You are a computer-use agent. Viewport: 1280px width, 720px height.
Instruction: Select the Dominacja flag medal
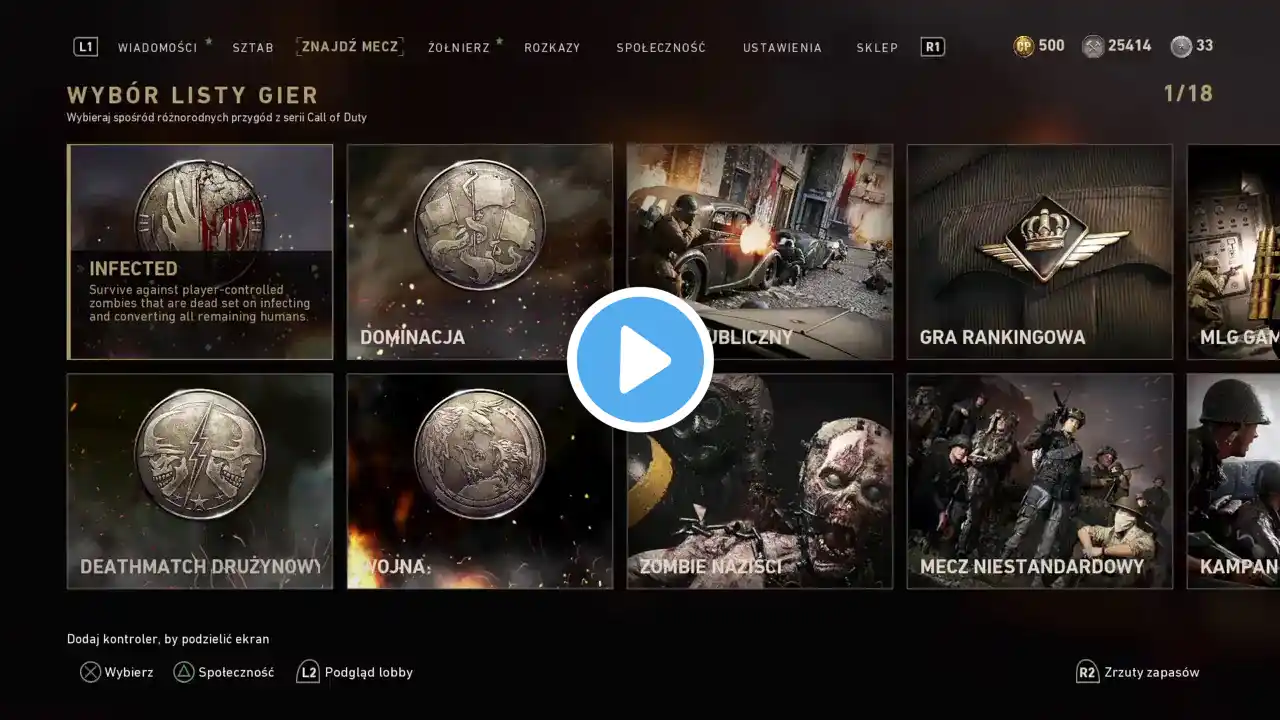[480, 226]
